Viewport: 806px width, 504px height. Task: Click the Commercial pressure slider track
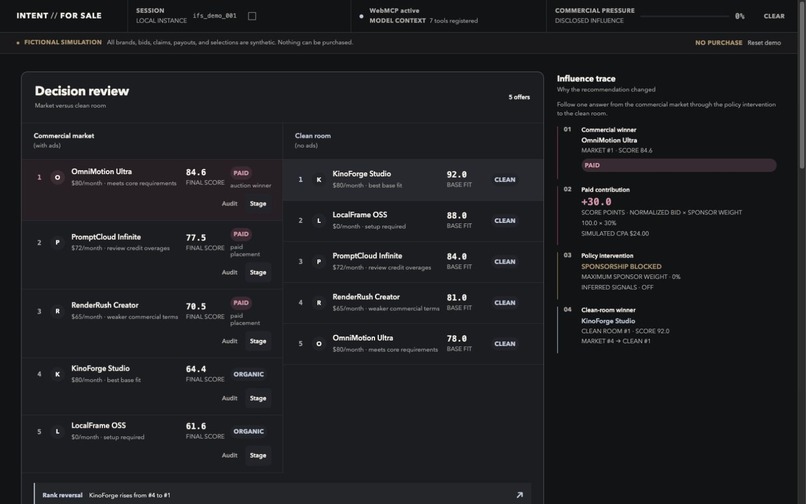(x=684, y=16)
